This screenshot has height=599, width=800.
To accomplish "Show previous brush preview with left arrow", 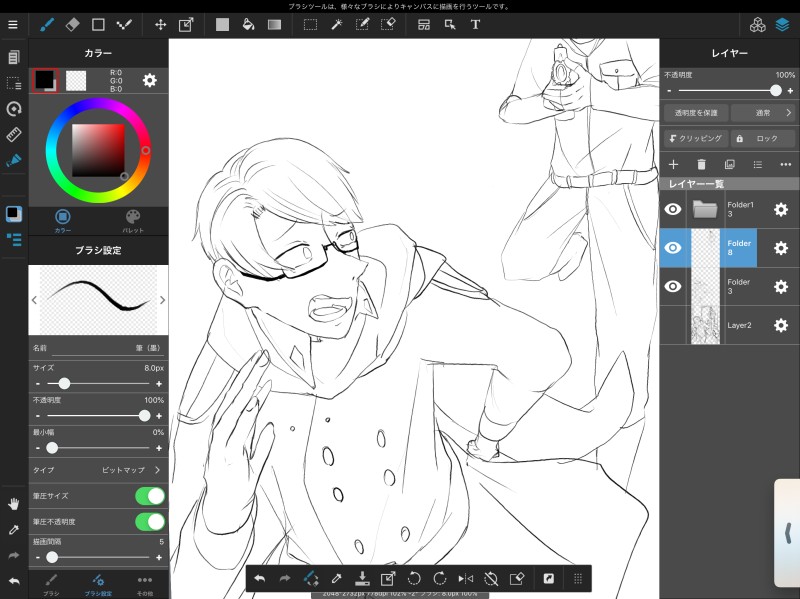I will 34,300.
